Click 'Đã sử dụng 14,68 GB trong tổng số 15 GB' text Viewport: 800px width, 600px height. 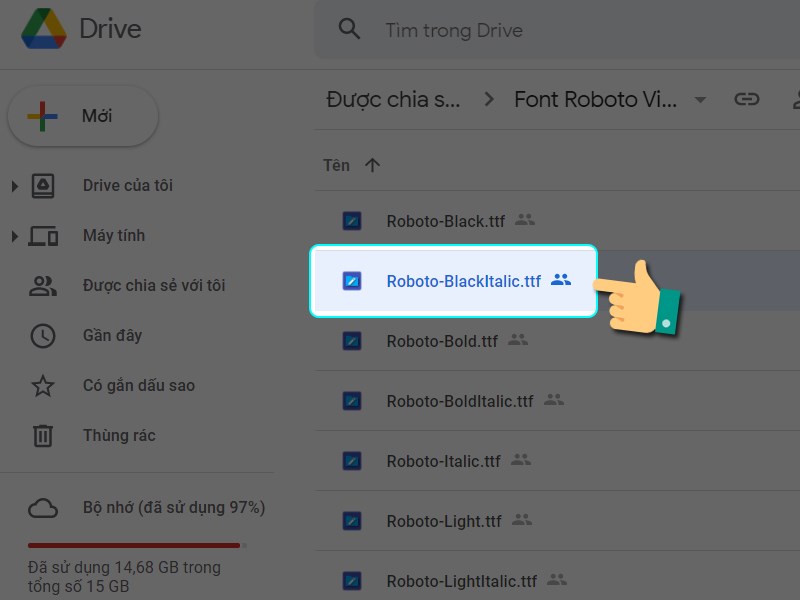124,577
